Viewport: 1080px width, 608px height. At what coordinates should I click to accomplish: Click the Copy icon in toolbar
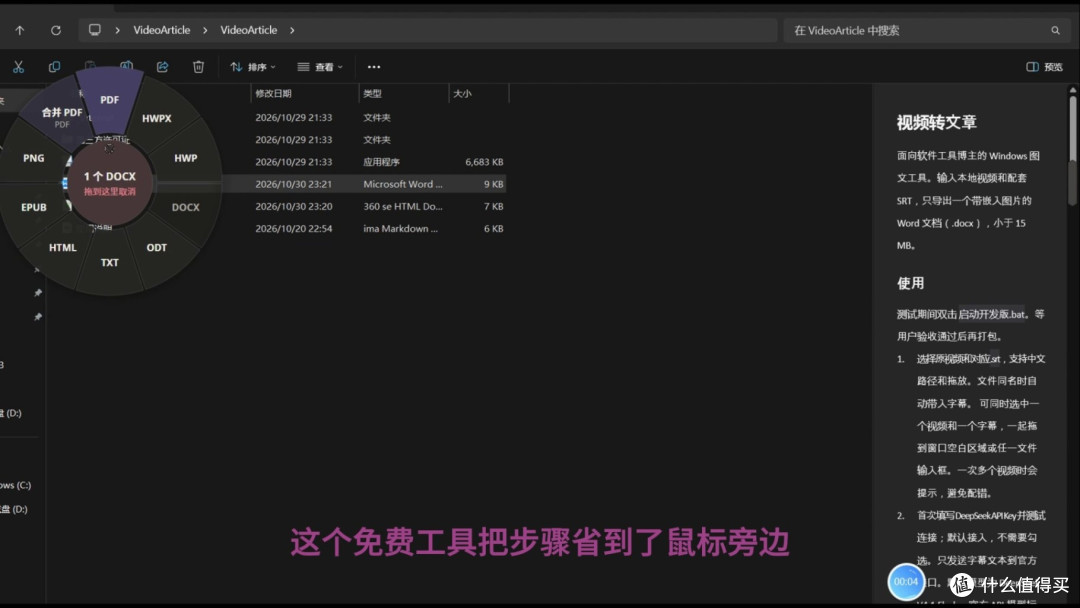tap(54, 67)
